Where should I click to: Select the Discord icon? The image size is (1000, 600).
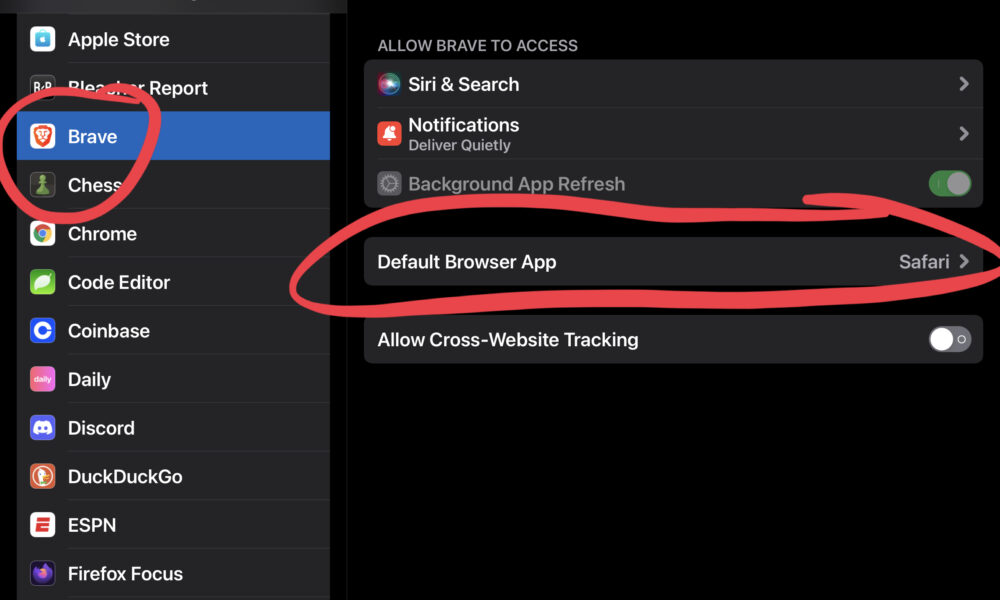43,428
